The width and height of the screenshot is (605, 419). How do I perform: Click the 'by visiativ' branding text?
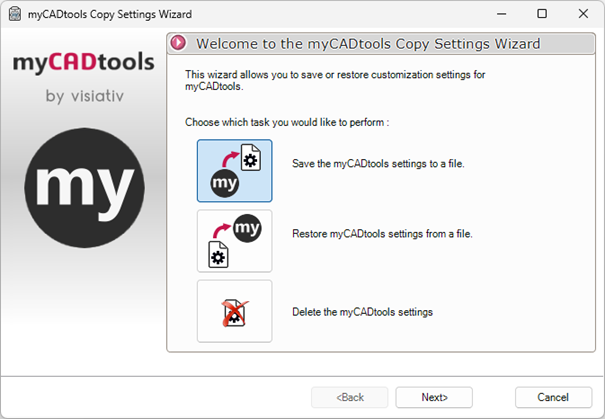point(84,97)
